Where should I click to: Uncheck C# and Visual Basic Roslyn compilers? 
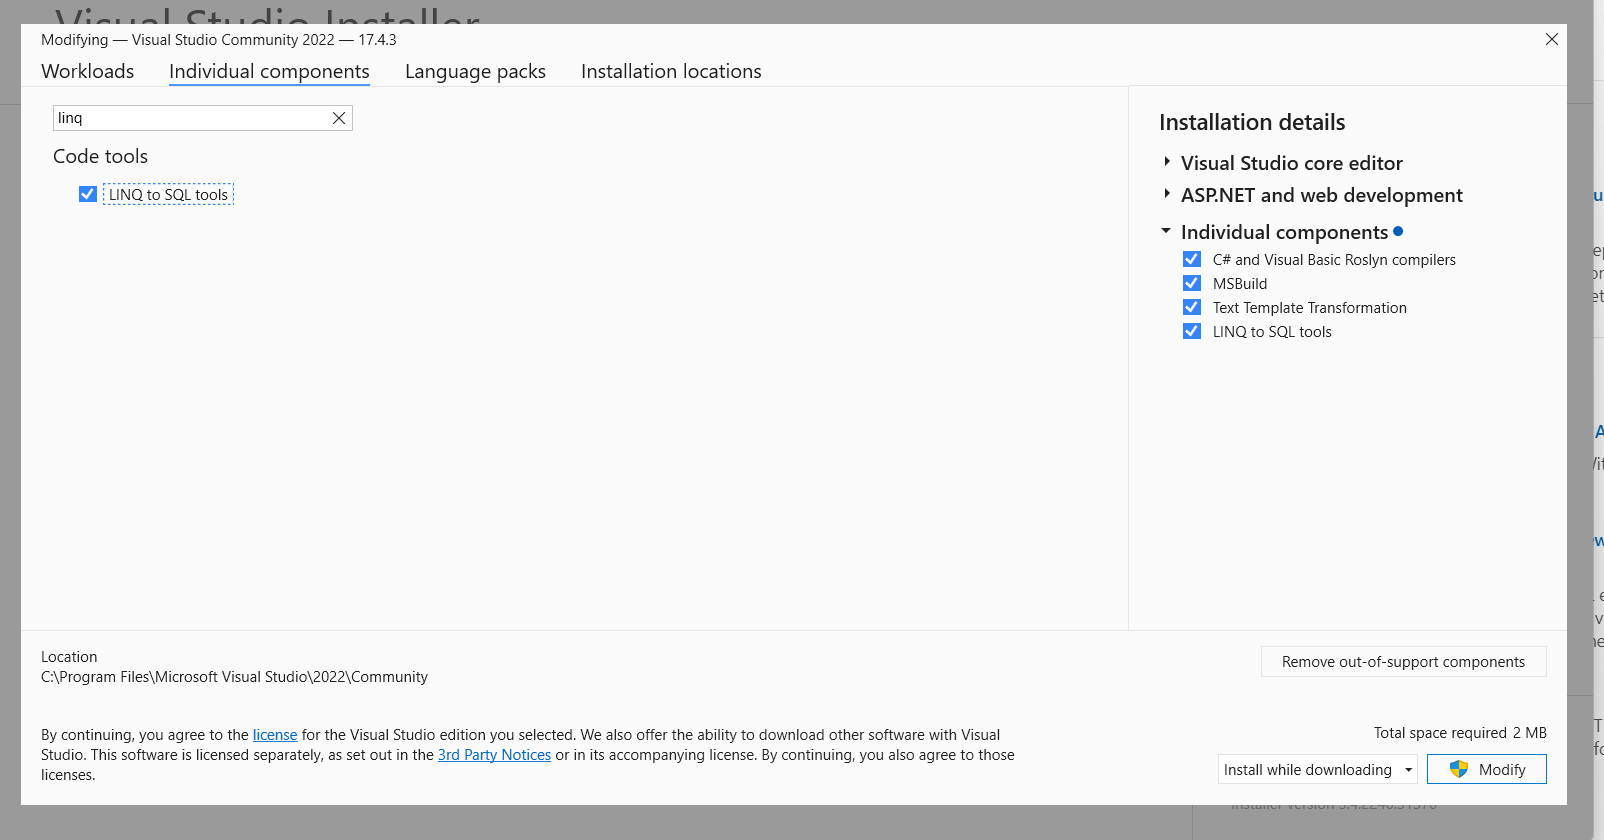(1192, 259)
